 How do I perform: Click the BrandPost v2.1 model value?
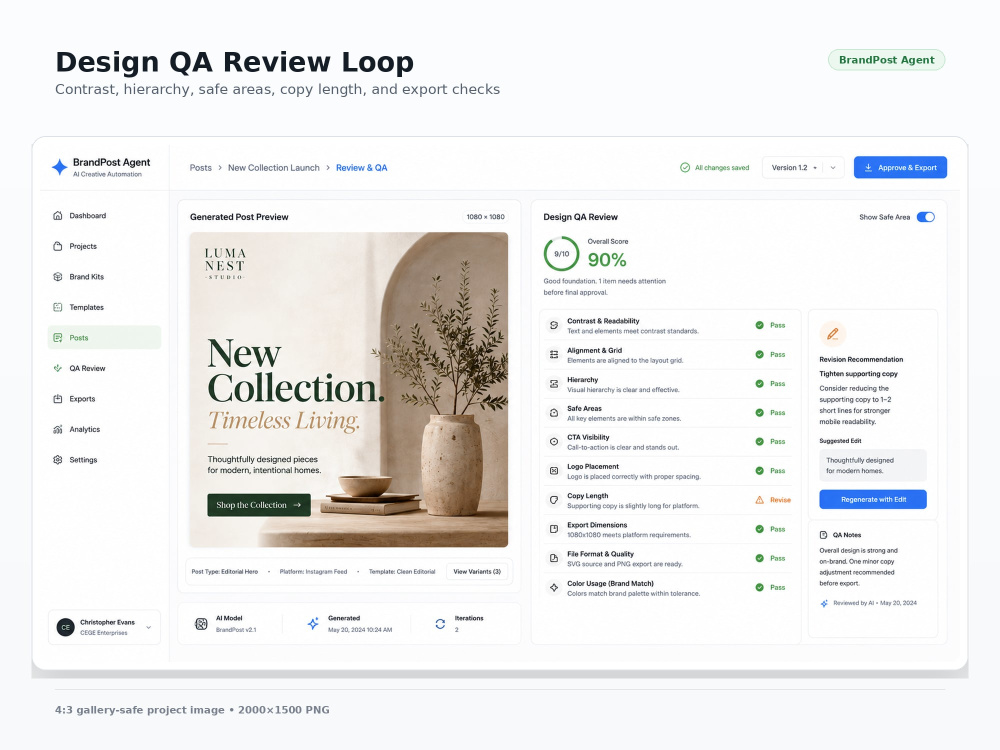[x=236, y=630]
